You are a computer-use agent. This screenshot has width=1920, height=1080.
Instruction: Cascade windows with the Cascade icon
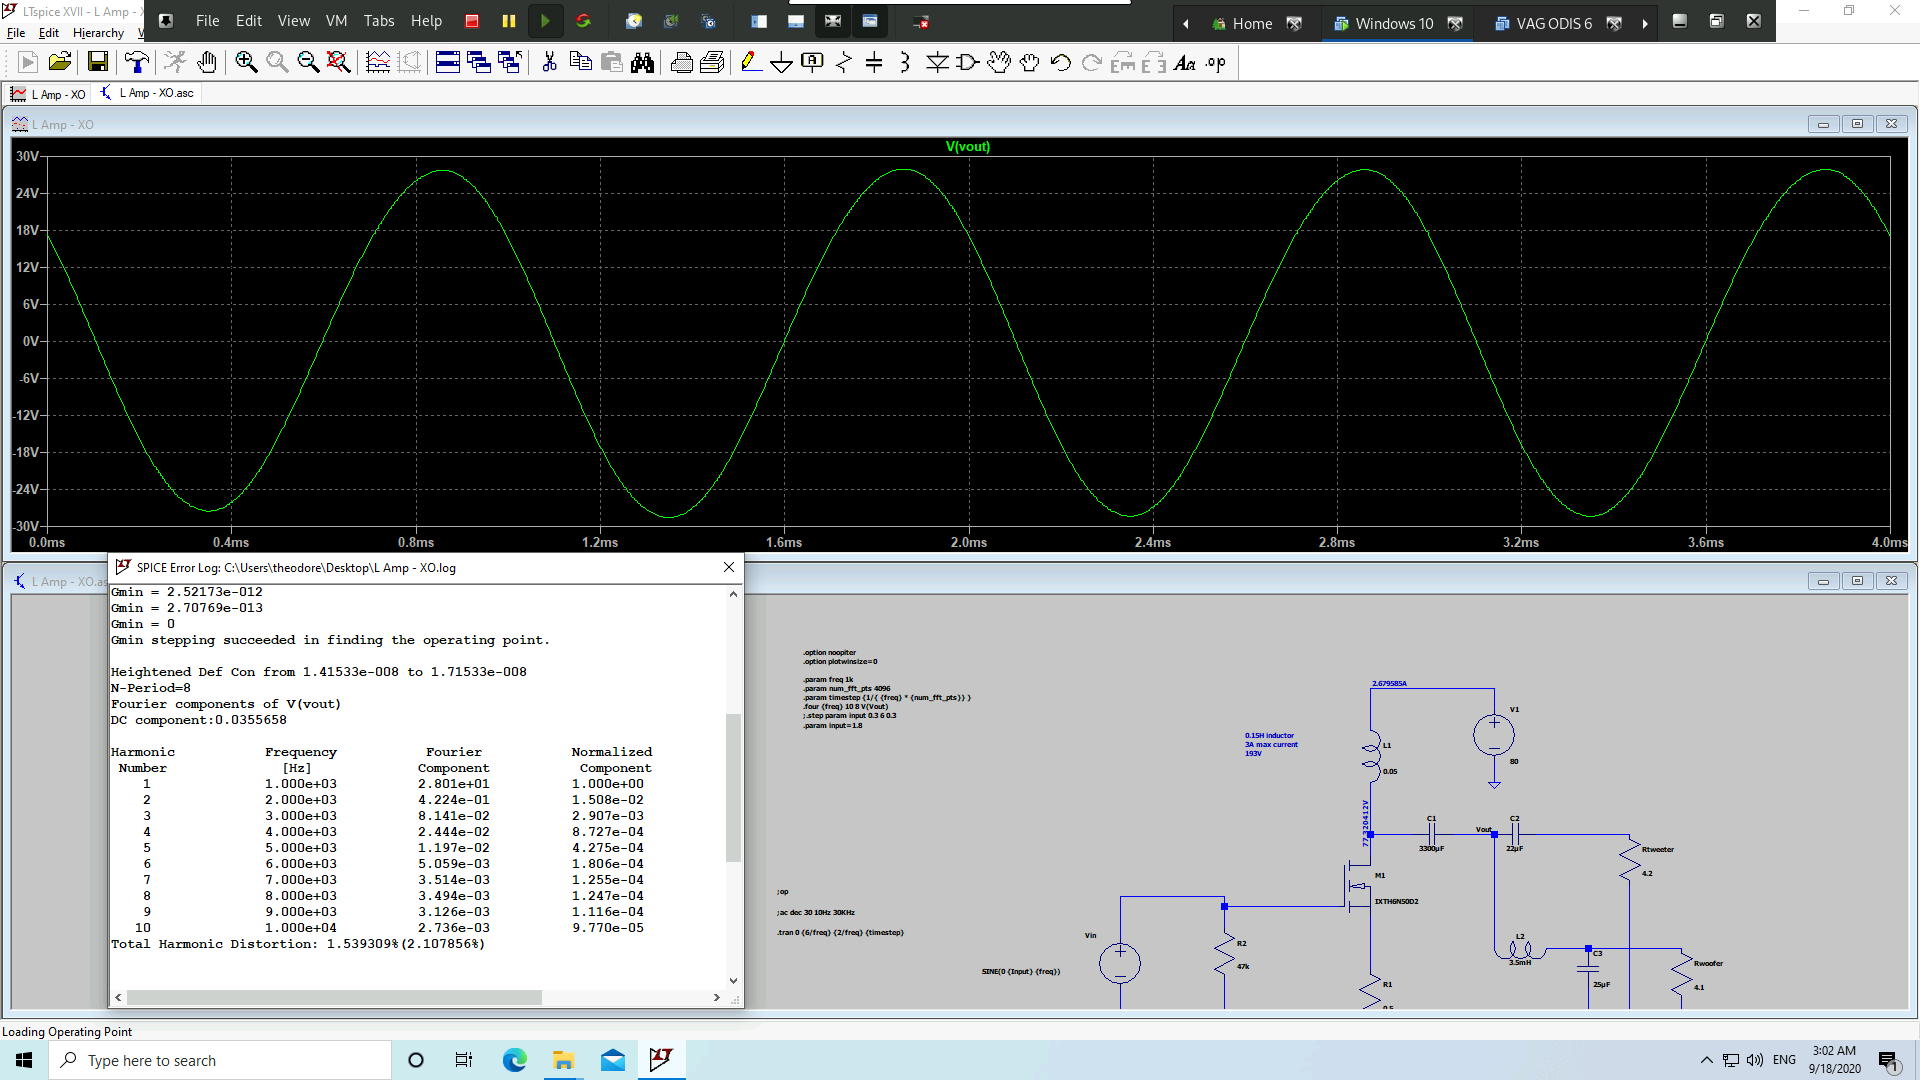(479, 63)
